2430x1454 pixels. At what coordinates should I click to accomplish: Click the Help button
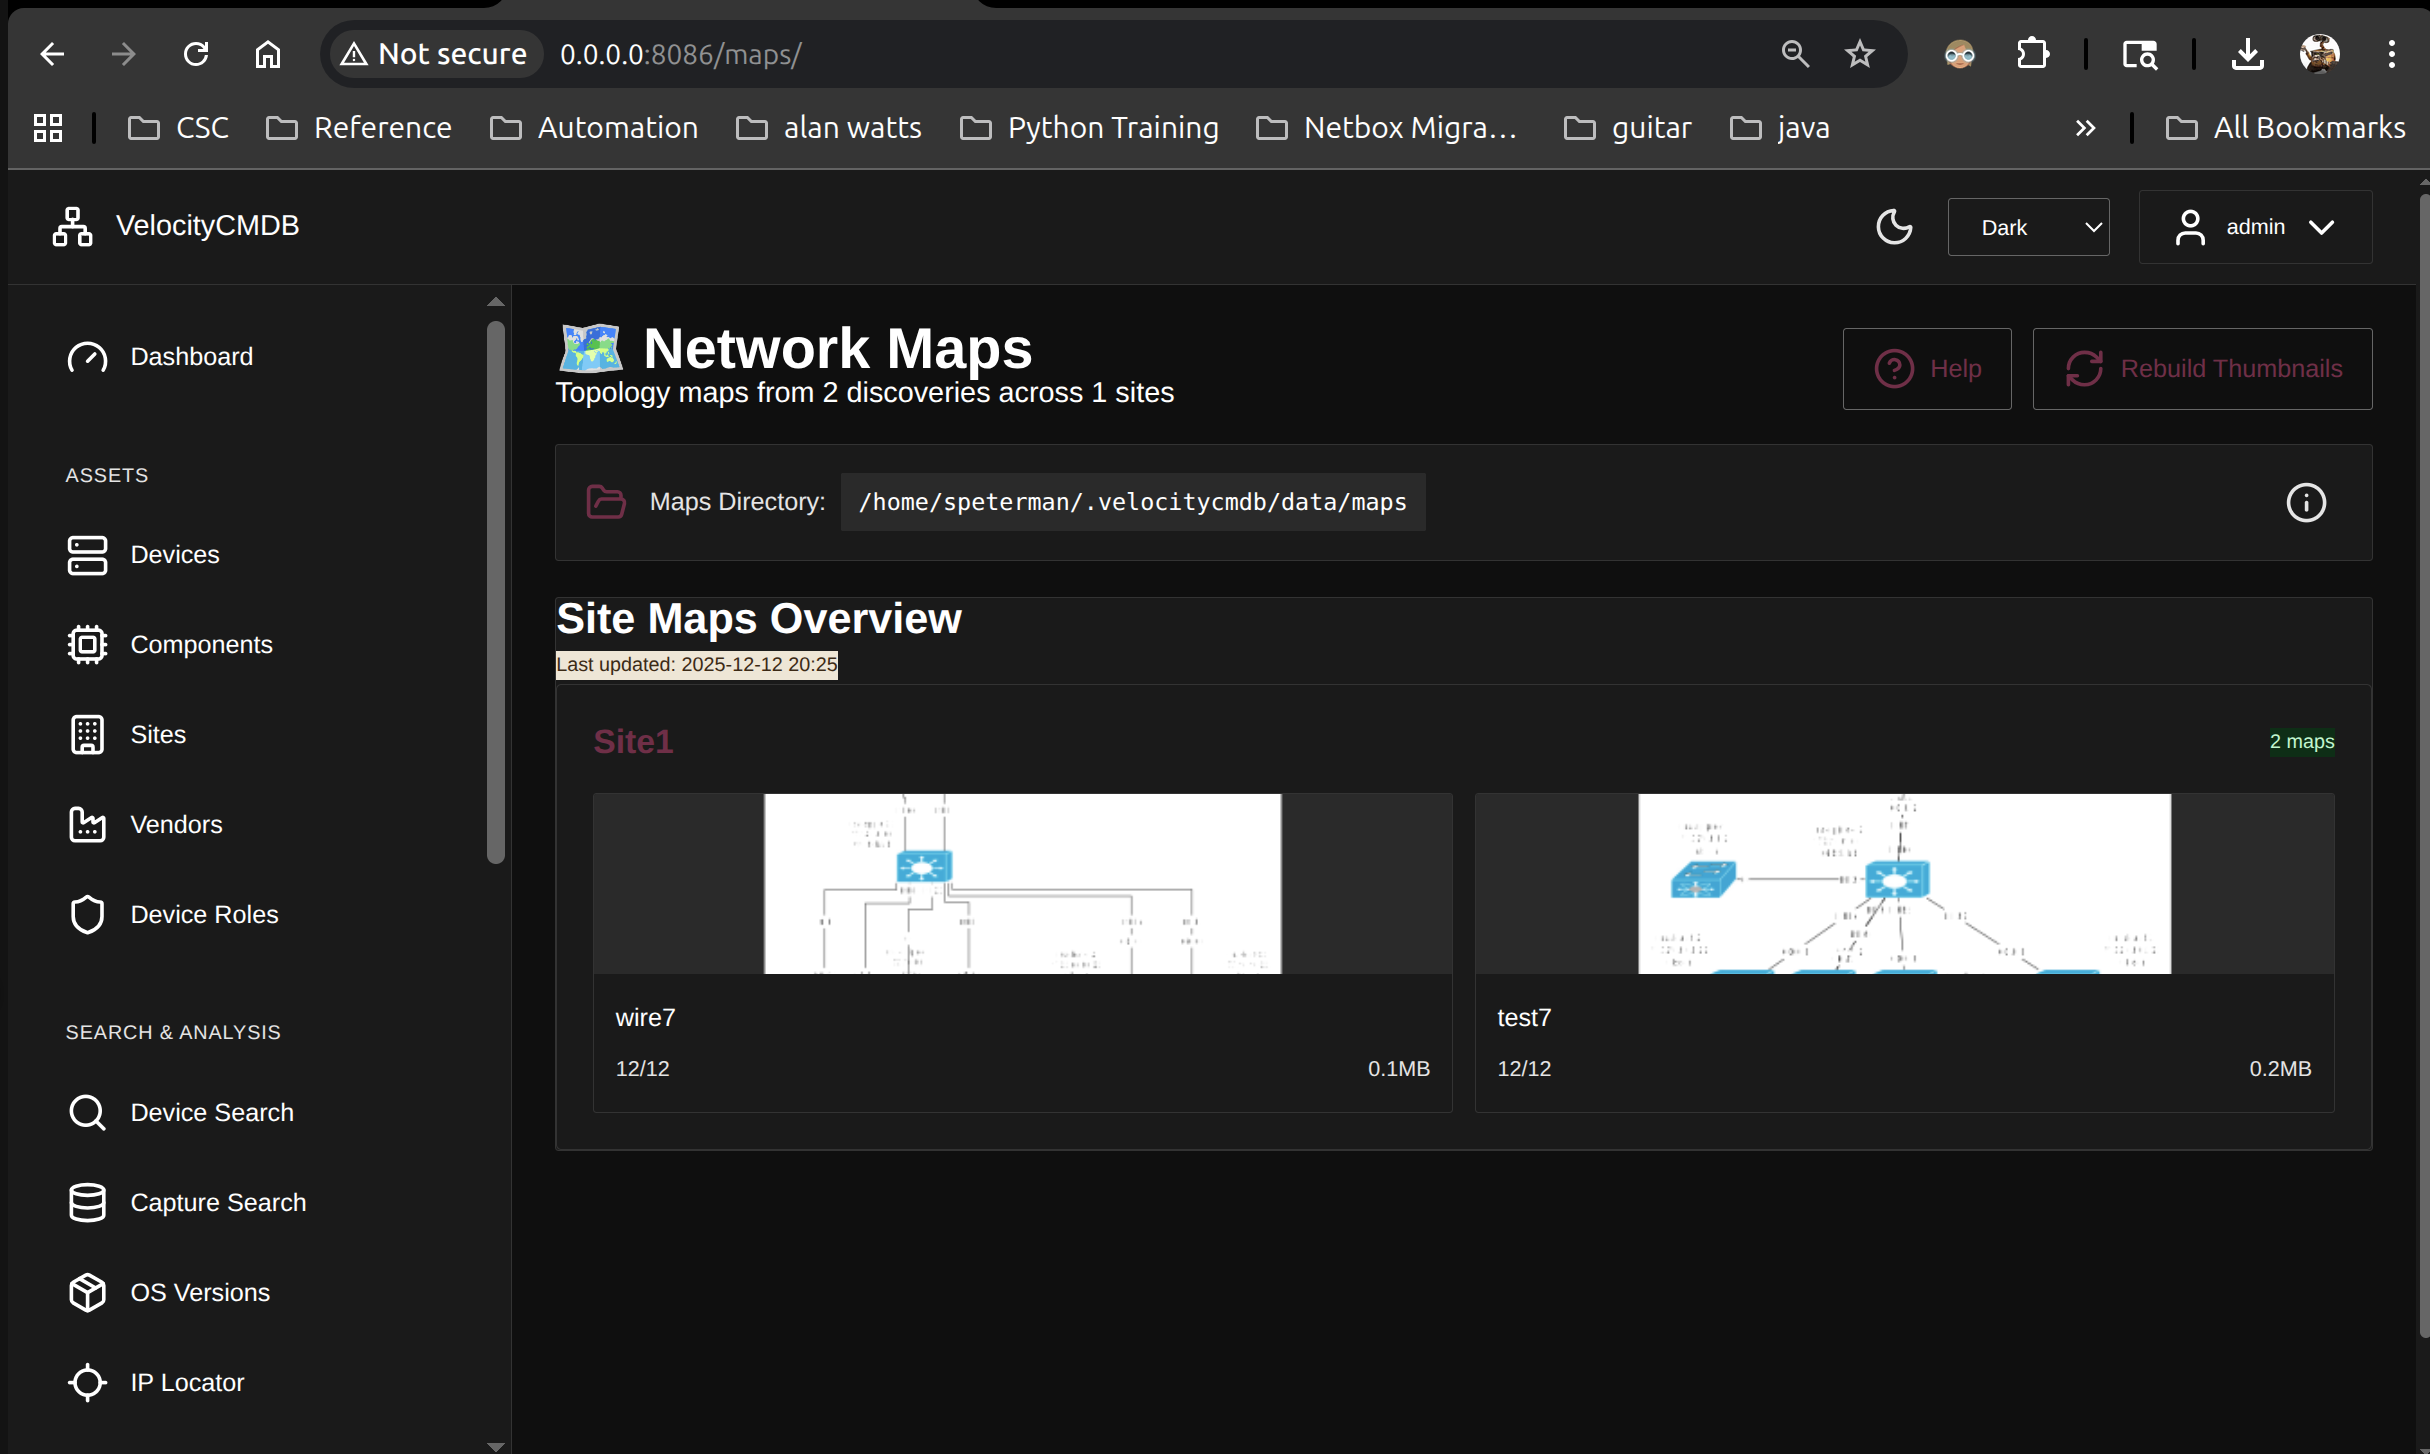(1926, 369)
